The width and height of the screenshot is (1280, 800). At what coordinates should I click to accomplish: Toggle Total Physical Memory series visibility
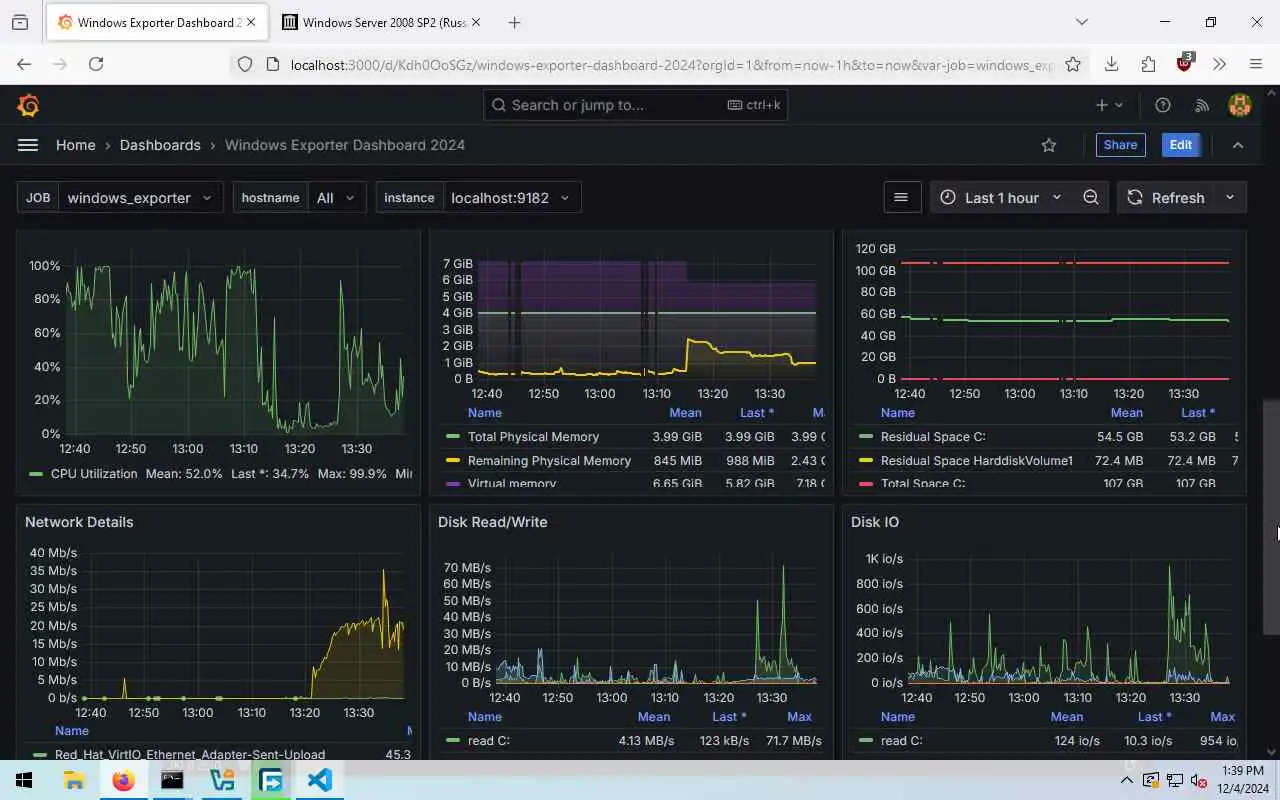click(533, 437)
